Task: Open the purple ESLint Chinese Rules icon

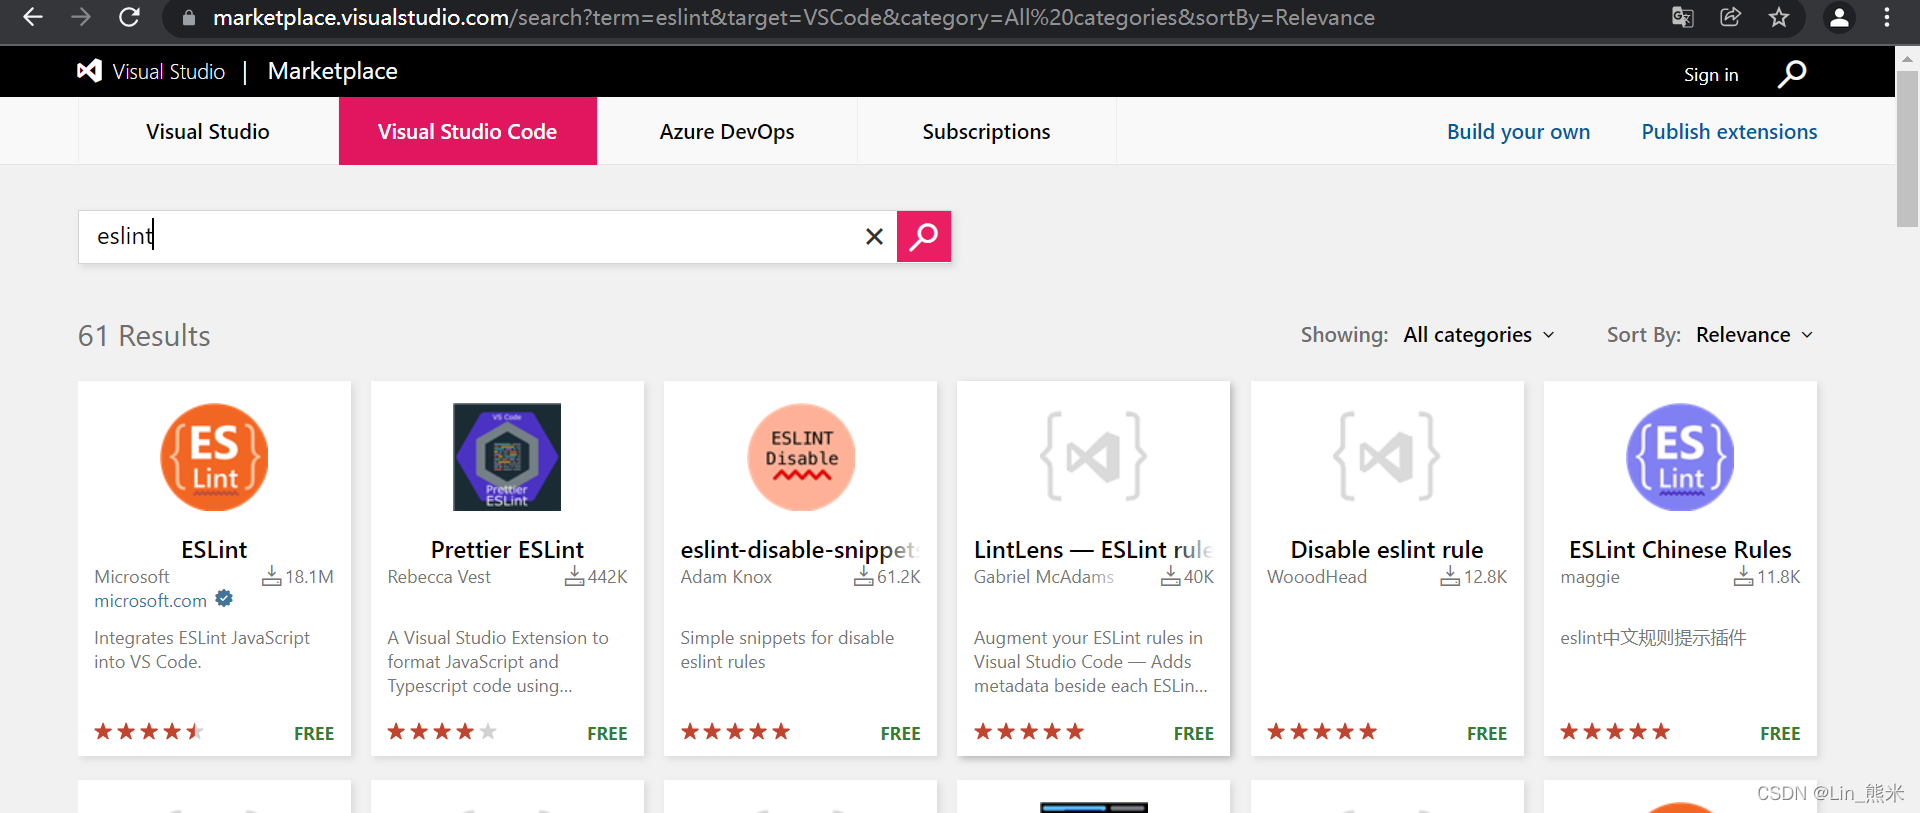Action: pos(1680,457)
